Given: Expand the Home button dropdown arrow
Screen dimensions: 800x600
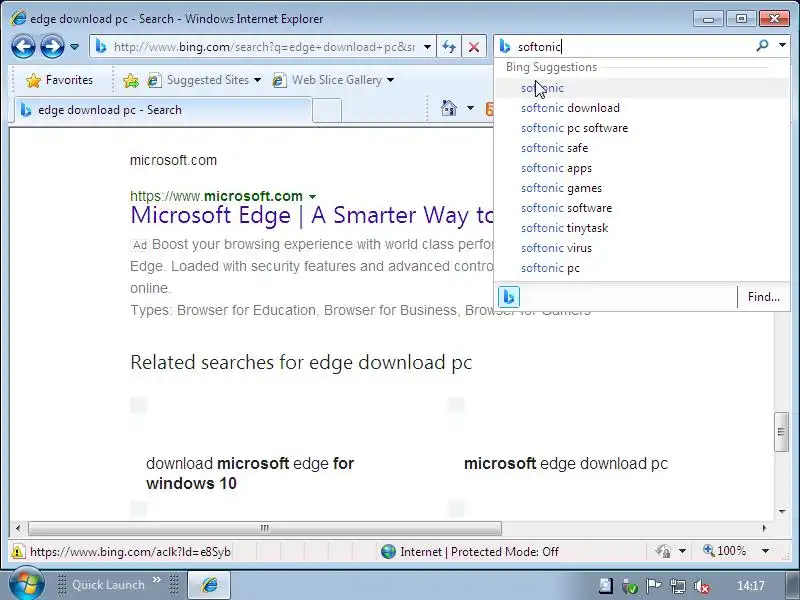Looking at the screenshot, I should click(x=470, y=108).
